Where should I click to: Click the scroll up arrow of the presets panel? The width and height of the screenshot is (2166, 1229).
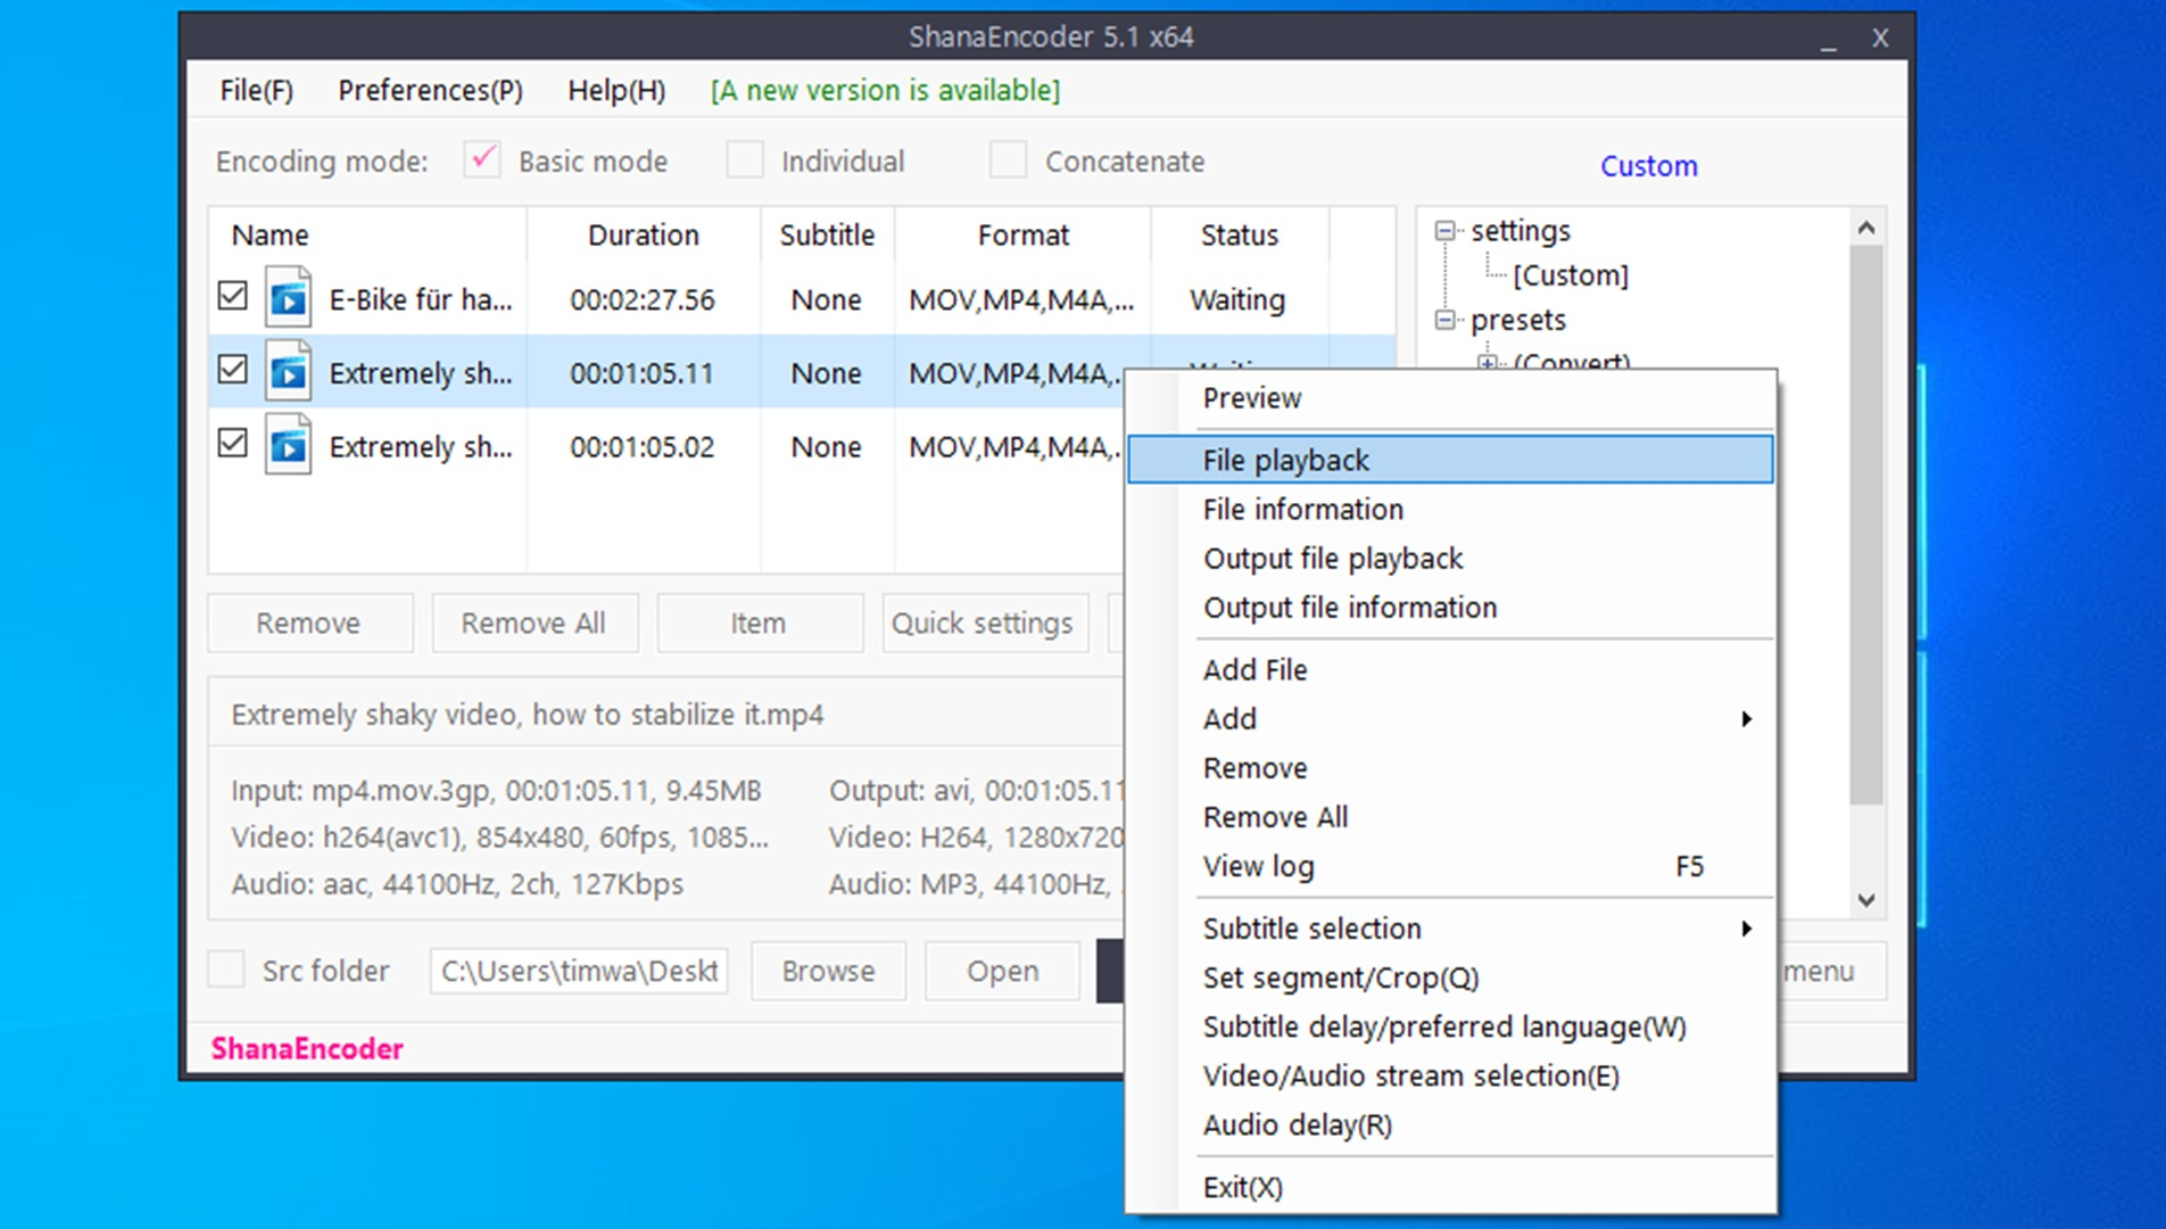click(1866, 228)
